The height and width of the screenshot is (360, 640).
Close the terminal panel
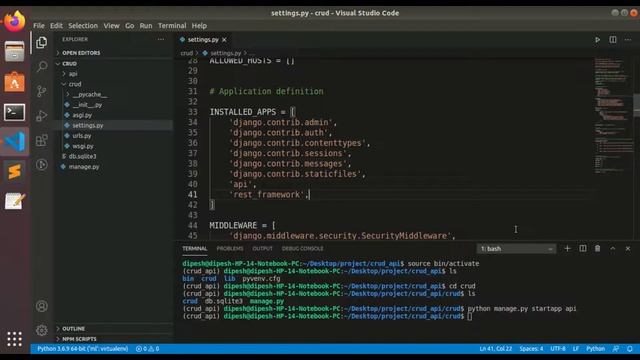pyautogui.click(x=628, y=248)
